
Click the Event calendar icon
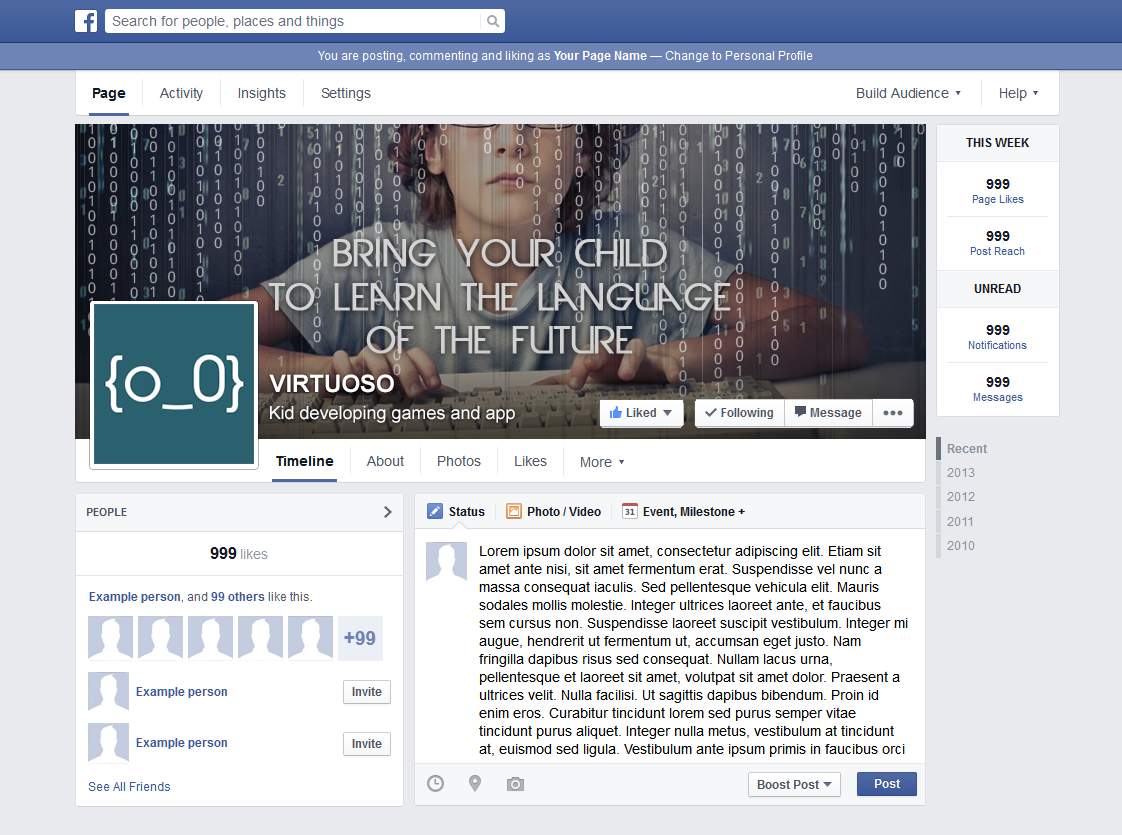click(630, 511)
